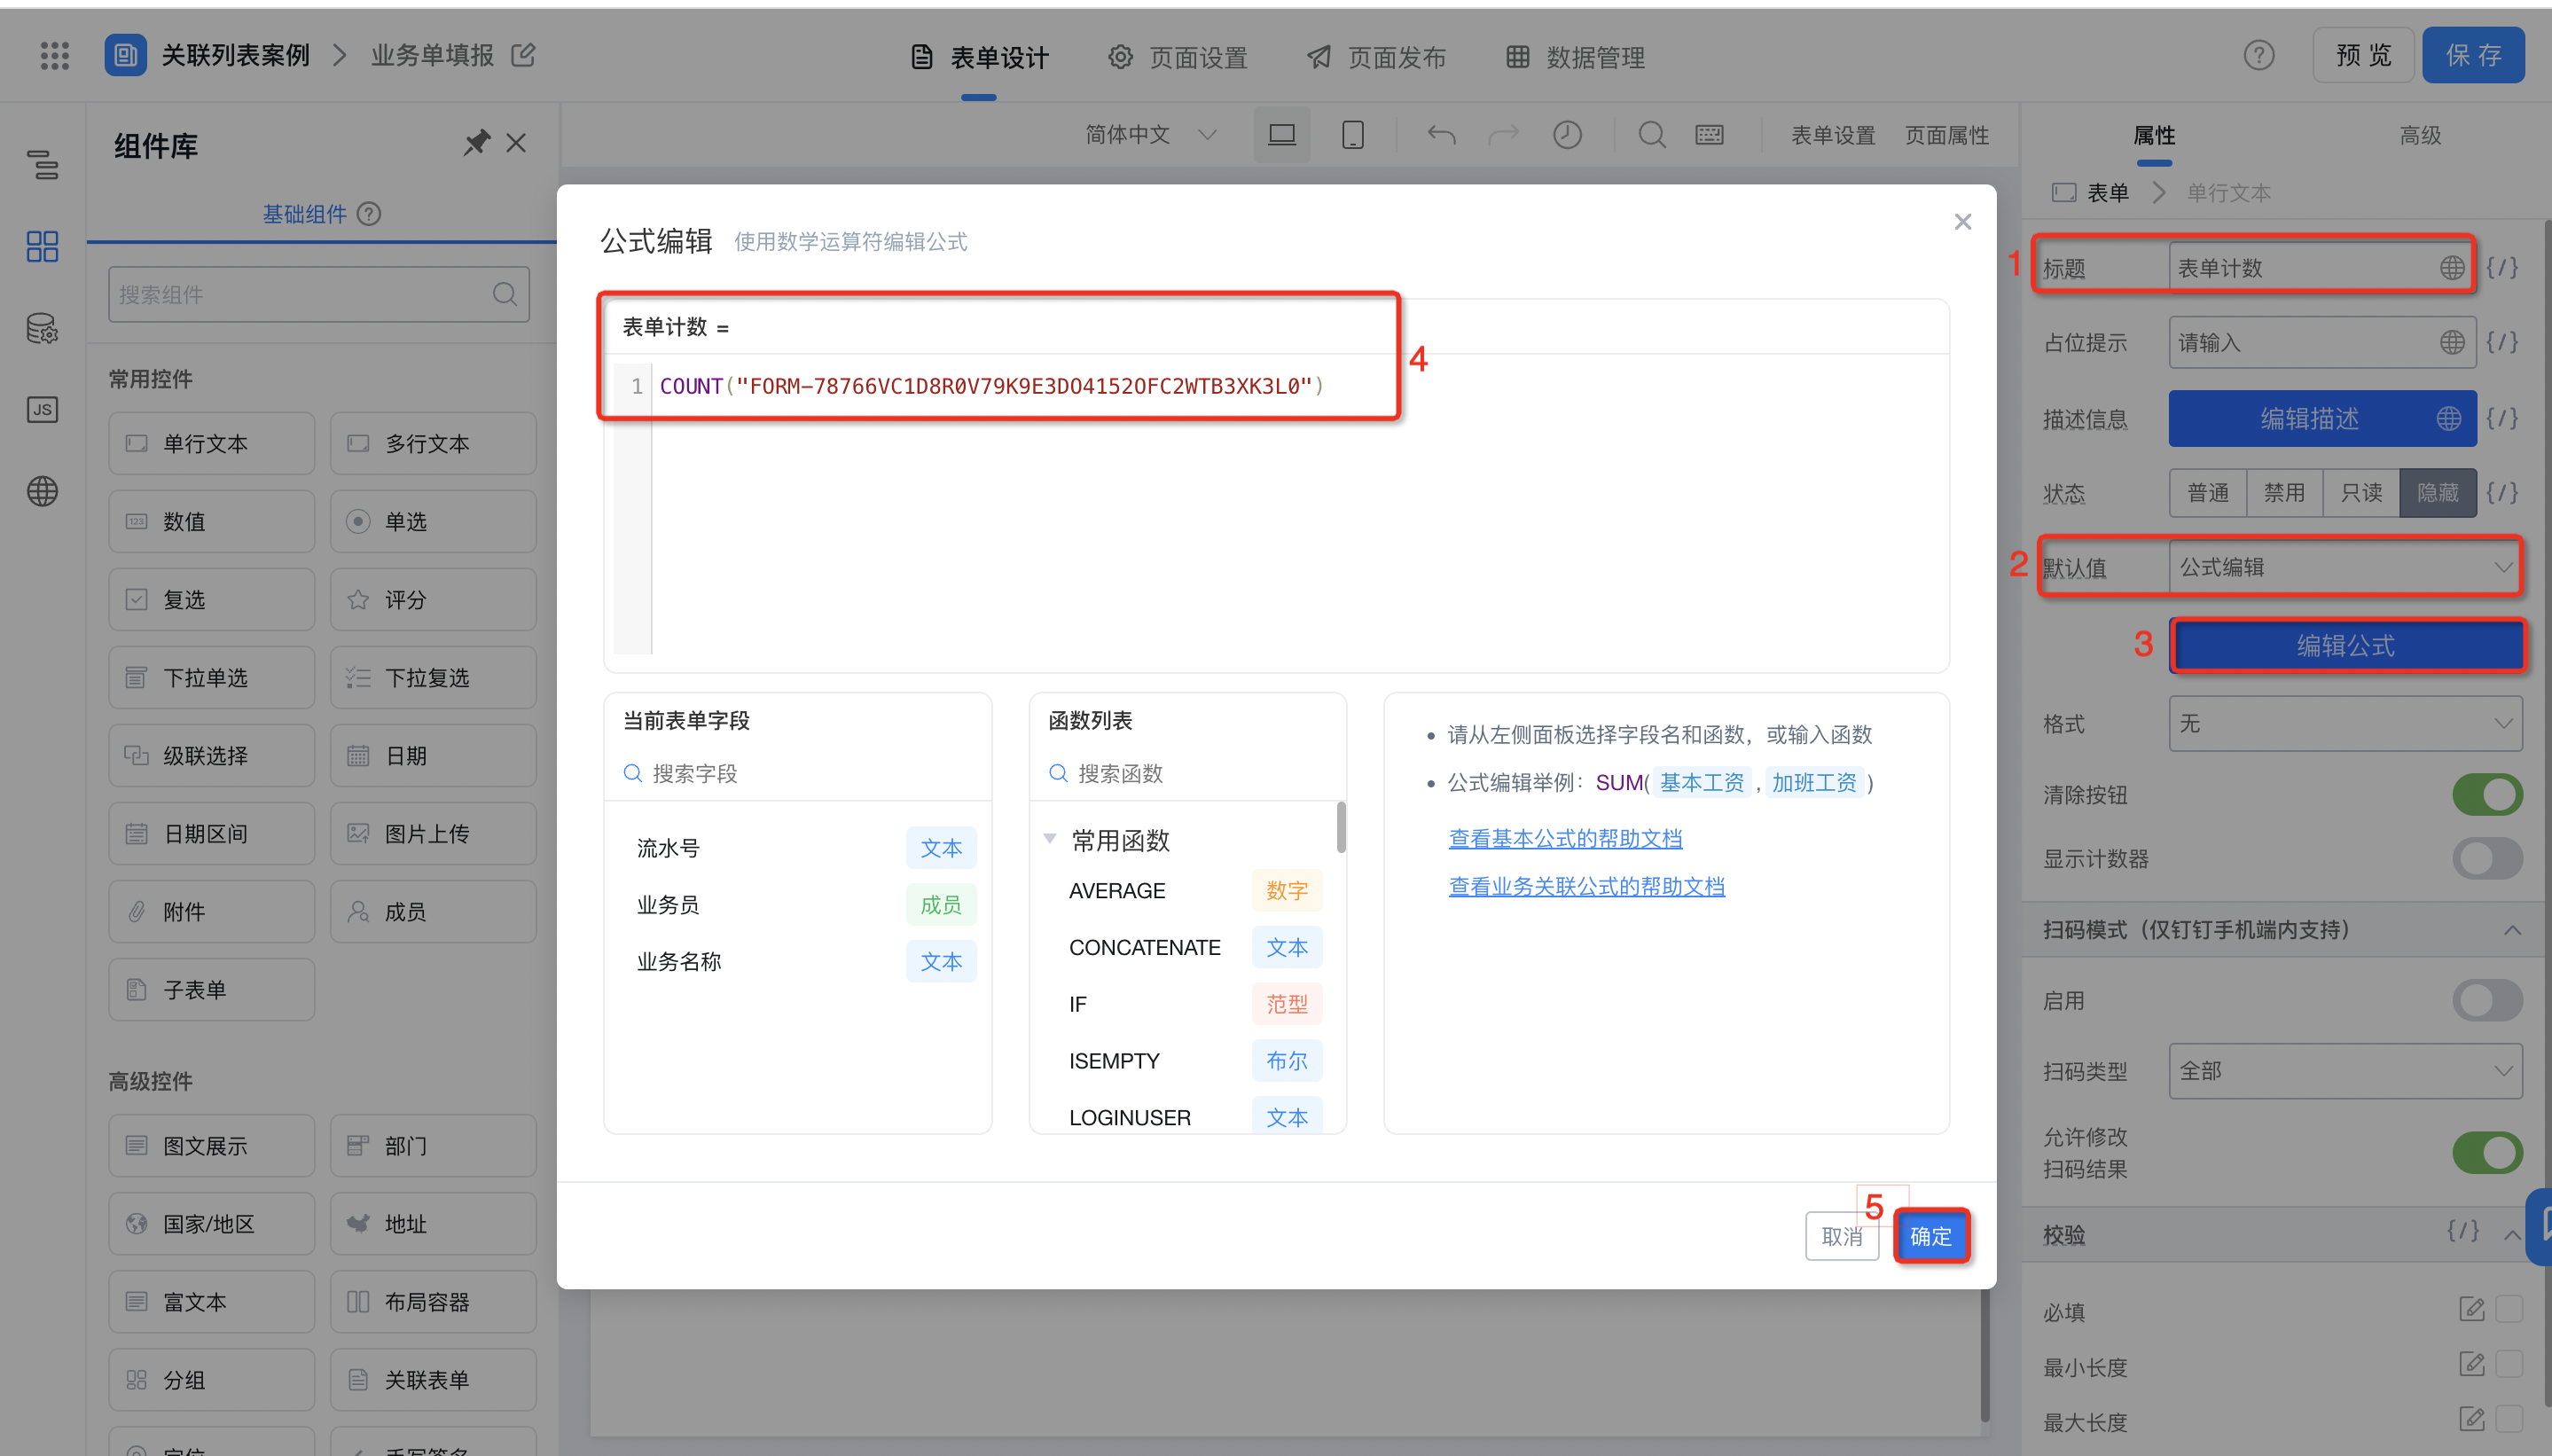The image size is (2552, 1456).
Task: Click the 确定 button
Action: 1930,1236
